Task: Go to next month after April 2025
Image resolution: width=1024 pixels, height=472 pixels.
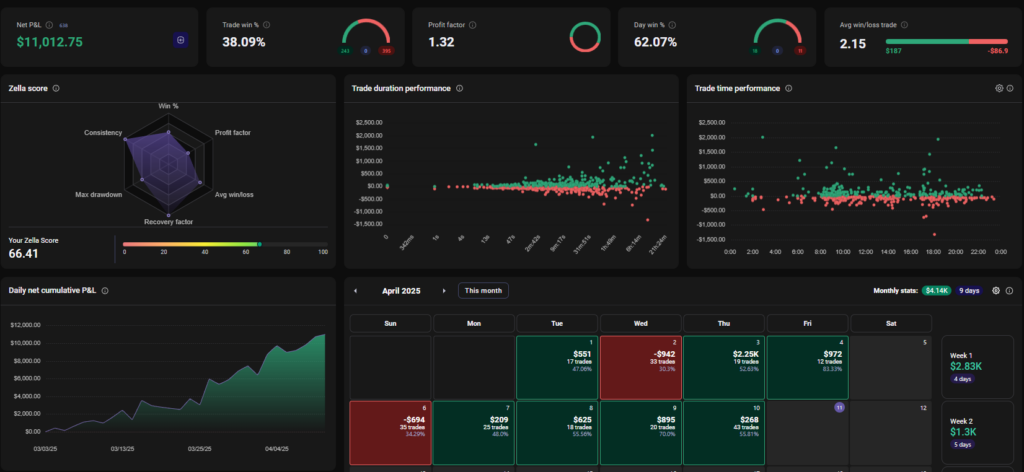Action: coord(444,291)
